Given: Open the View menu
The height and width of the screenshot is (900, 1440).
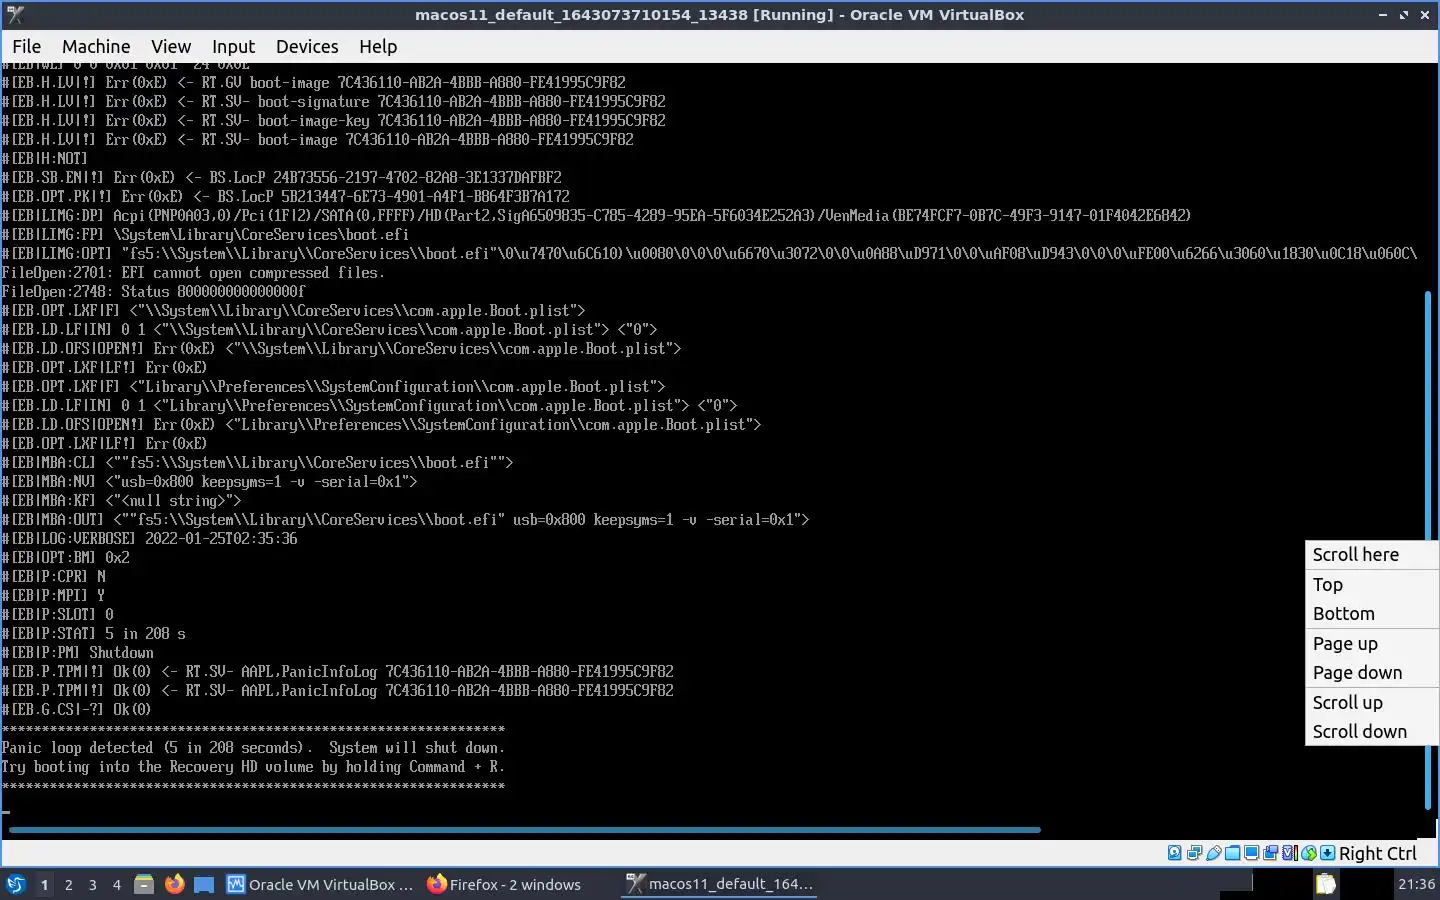Looking at the screenshot, I should point(171,46).
